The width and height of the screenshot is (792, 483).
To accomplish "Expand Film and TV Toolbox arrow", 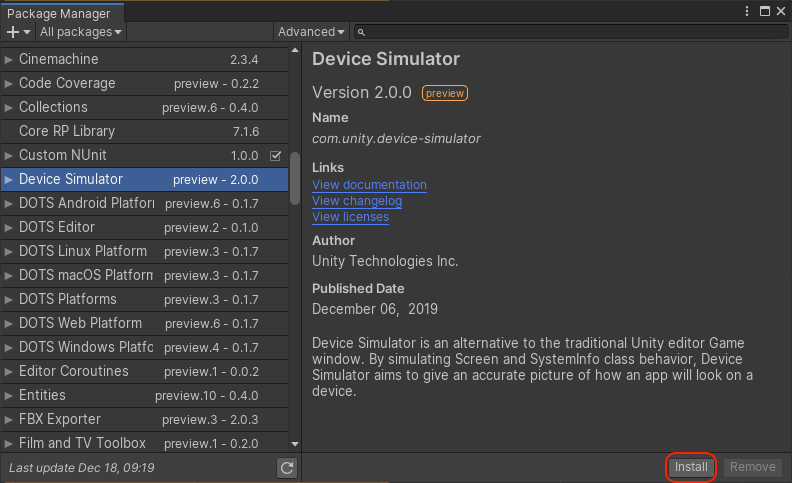I will click(9, 444).
